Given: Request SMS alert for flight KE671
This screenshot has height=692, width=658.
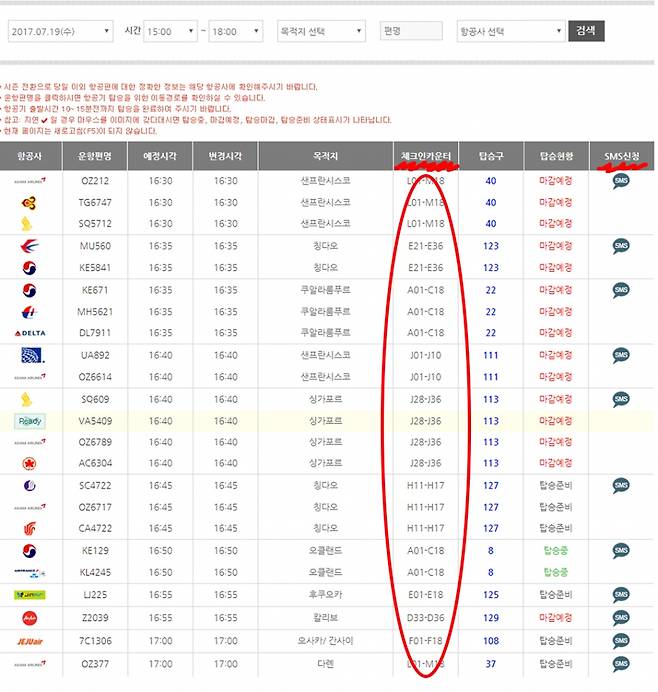Looking at the screenshot, I should pyautogui.click(x=621, y=289).
